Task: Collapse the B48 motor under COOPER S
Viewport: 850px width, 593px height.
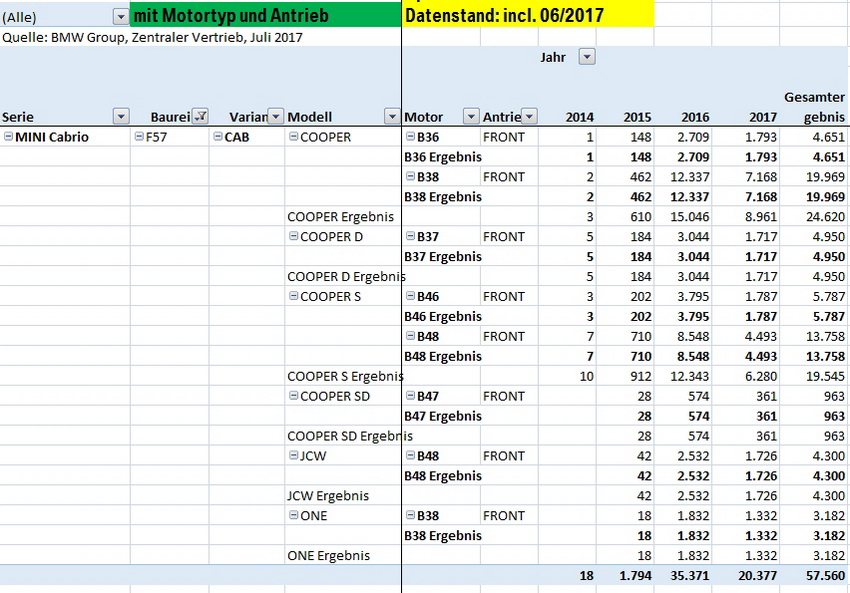Action: click(x=410, y=336)
